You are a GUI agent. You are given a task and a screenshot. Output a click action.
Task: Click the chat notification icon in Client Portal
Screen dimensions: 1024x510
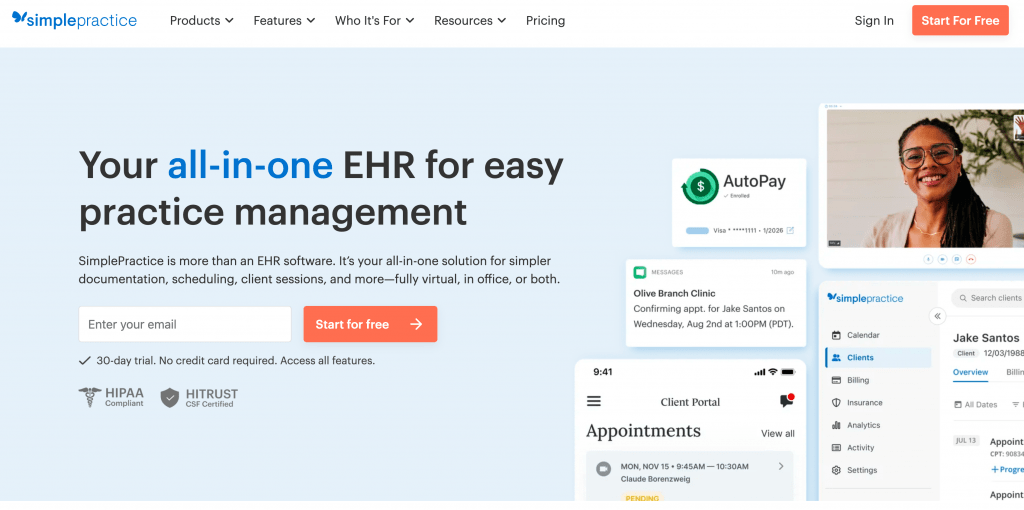tap(787, 401)
